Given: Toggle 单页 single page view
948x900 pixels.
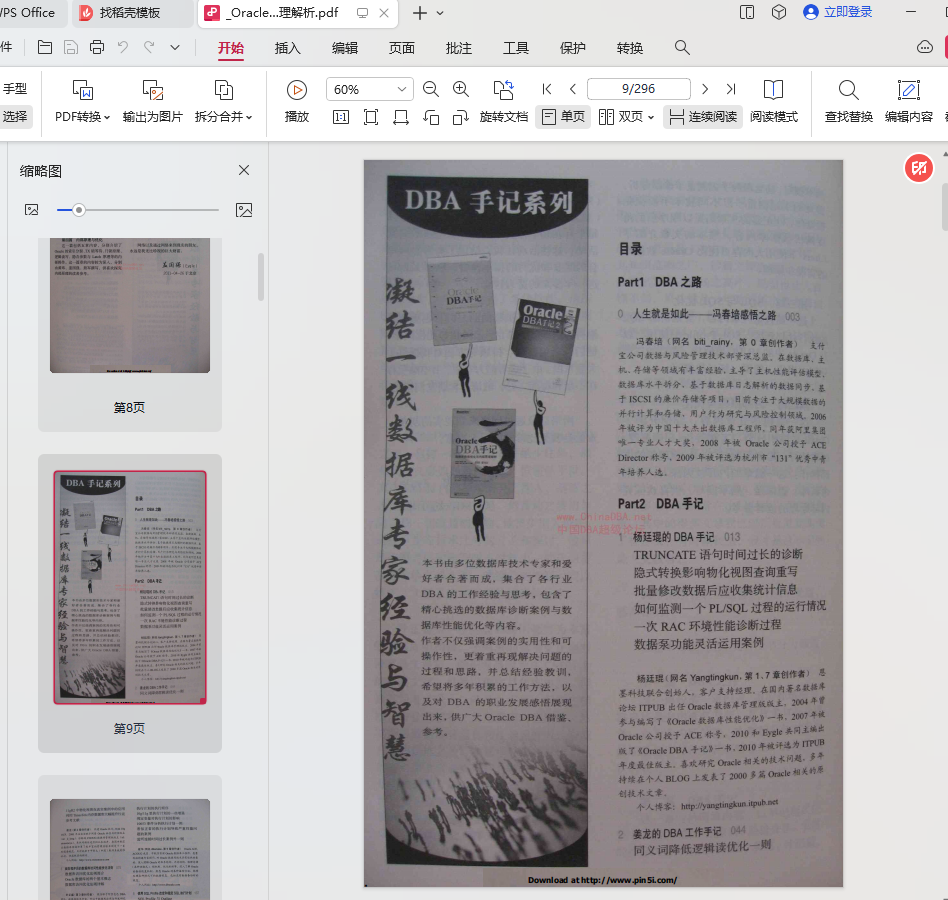Looking at the screenshot, I should 563,117.
